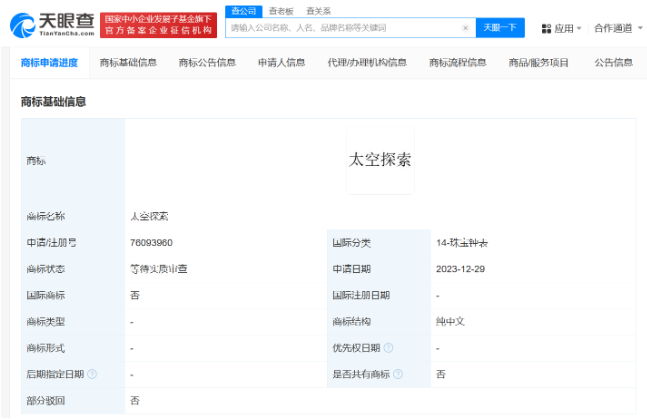The image size is (647, 419).
Task: Select the 查公司 search tab
Action: point(241,10)
